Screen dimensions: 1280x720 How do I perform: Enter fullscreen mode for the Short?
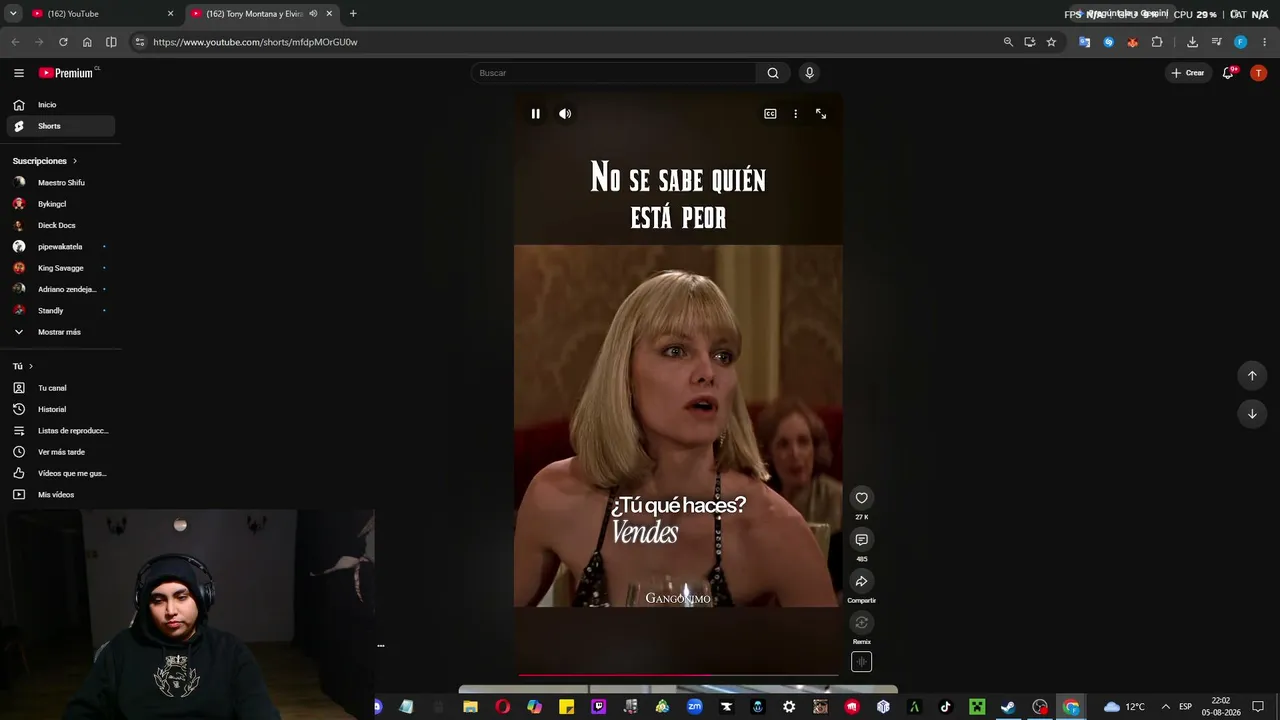click(x=821, y=114)
